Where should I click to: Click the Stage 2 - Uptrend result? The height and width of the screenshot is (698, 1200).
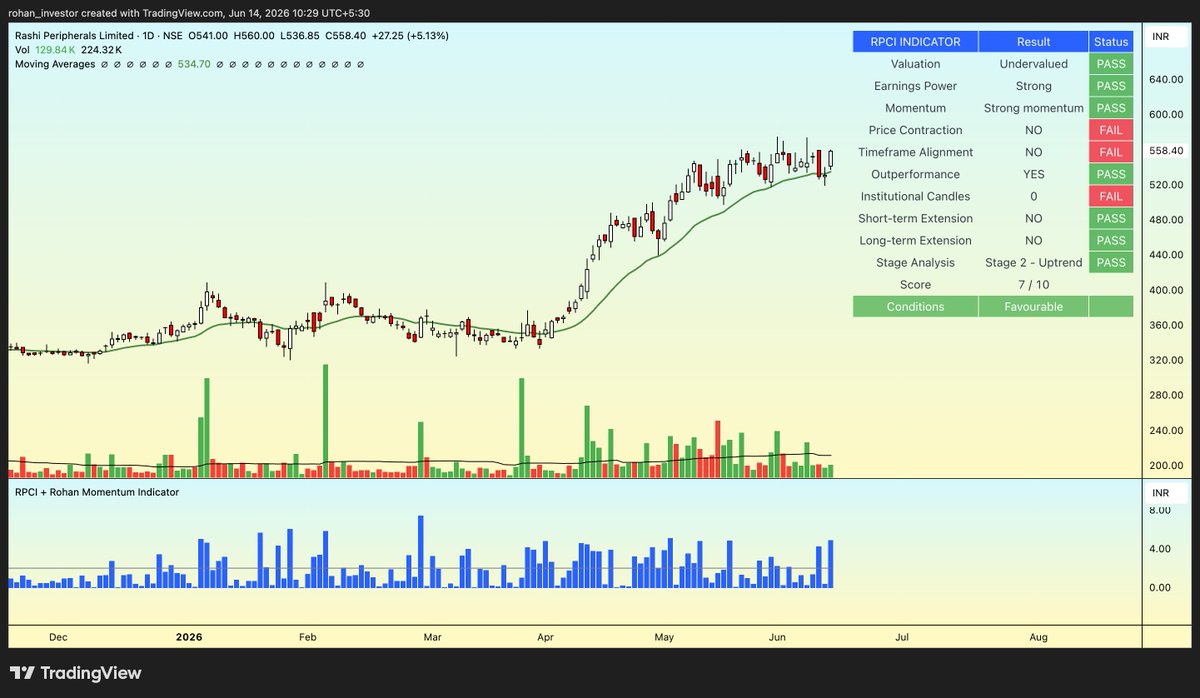click(x=1033, y=262)
